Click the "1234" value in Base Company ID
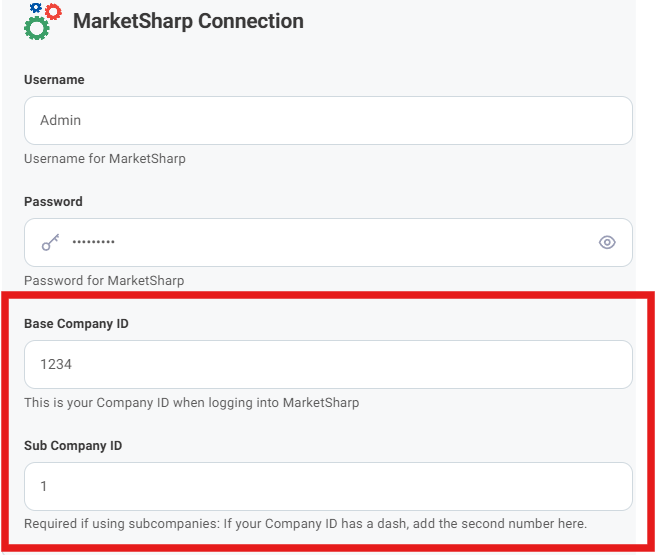Screen dimensions: 655x555 56,365
